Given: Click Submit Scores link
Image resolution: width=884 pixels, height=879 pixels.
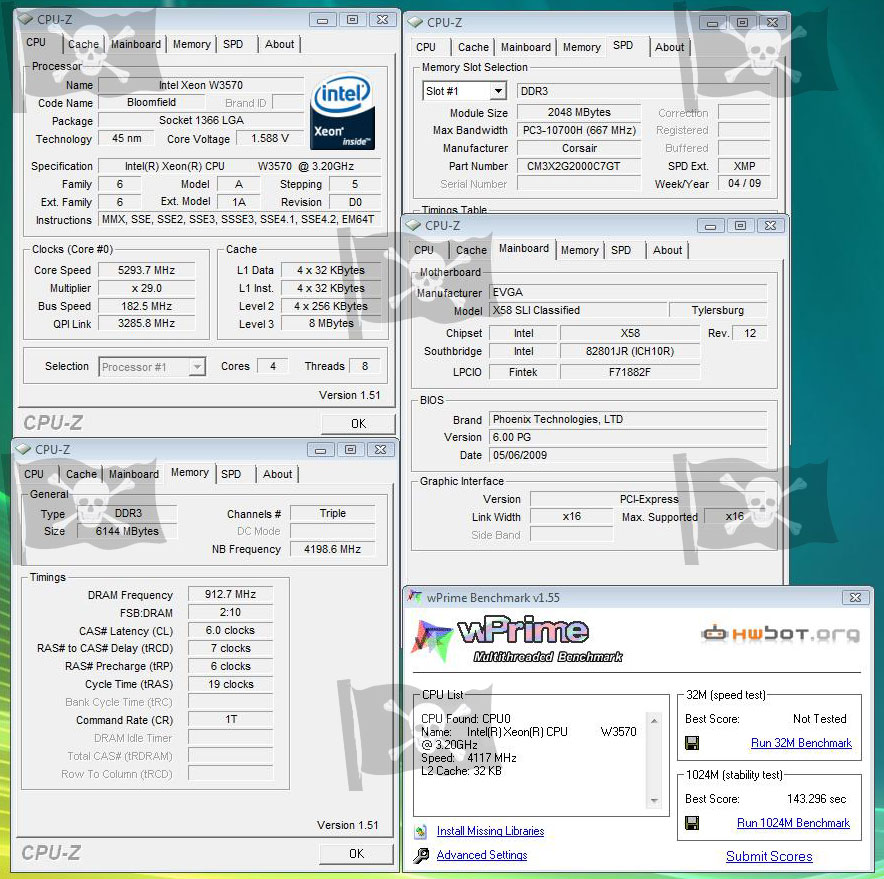Looking at the screenshot, I should tap(769, 856).
